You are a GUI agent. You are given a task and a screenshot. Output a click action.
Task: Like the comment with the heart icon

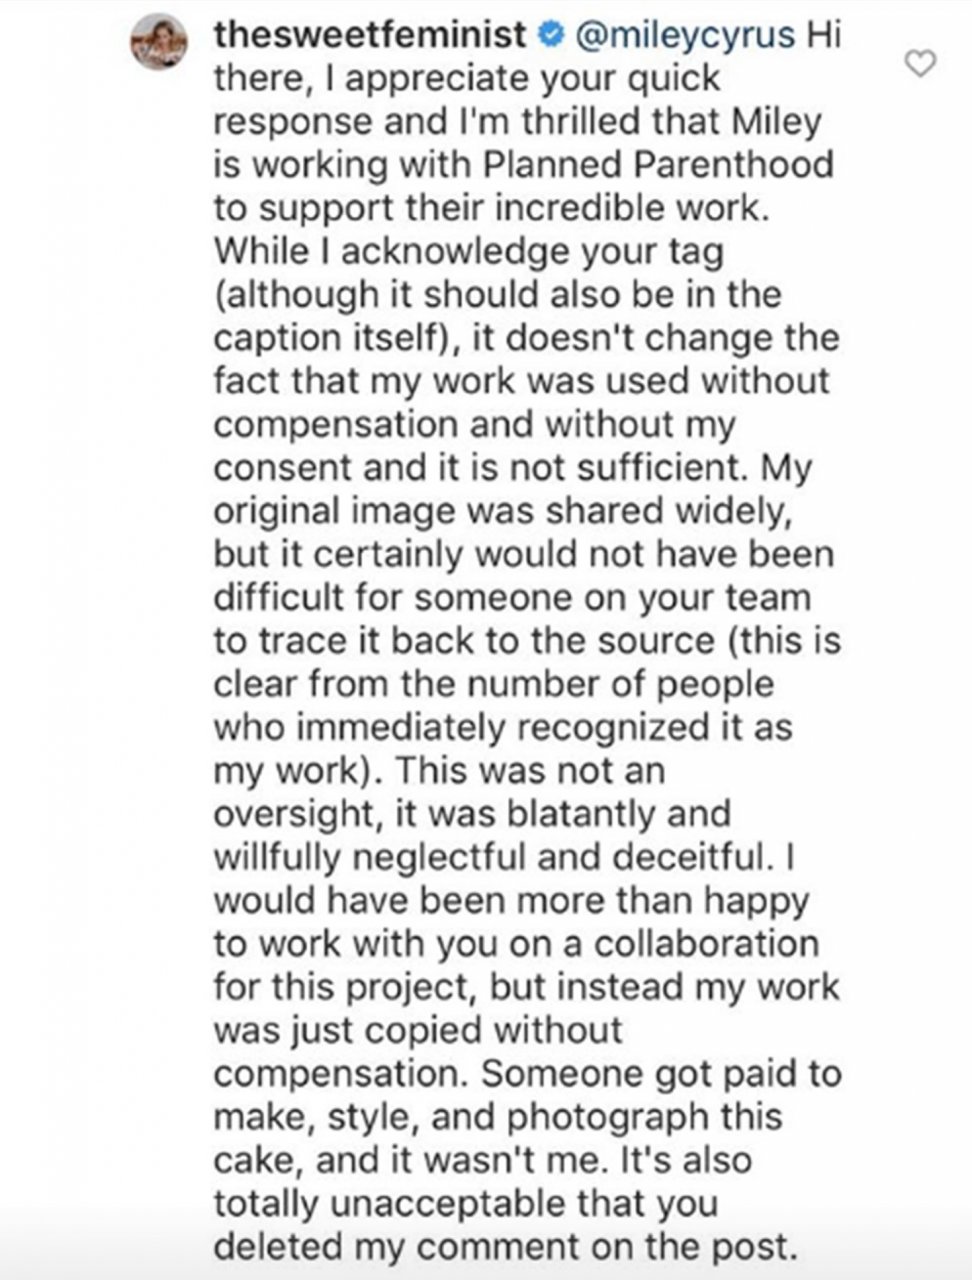pos(919,65)
